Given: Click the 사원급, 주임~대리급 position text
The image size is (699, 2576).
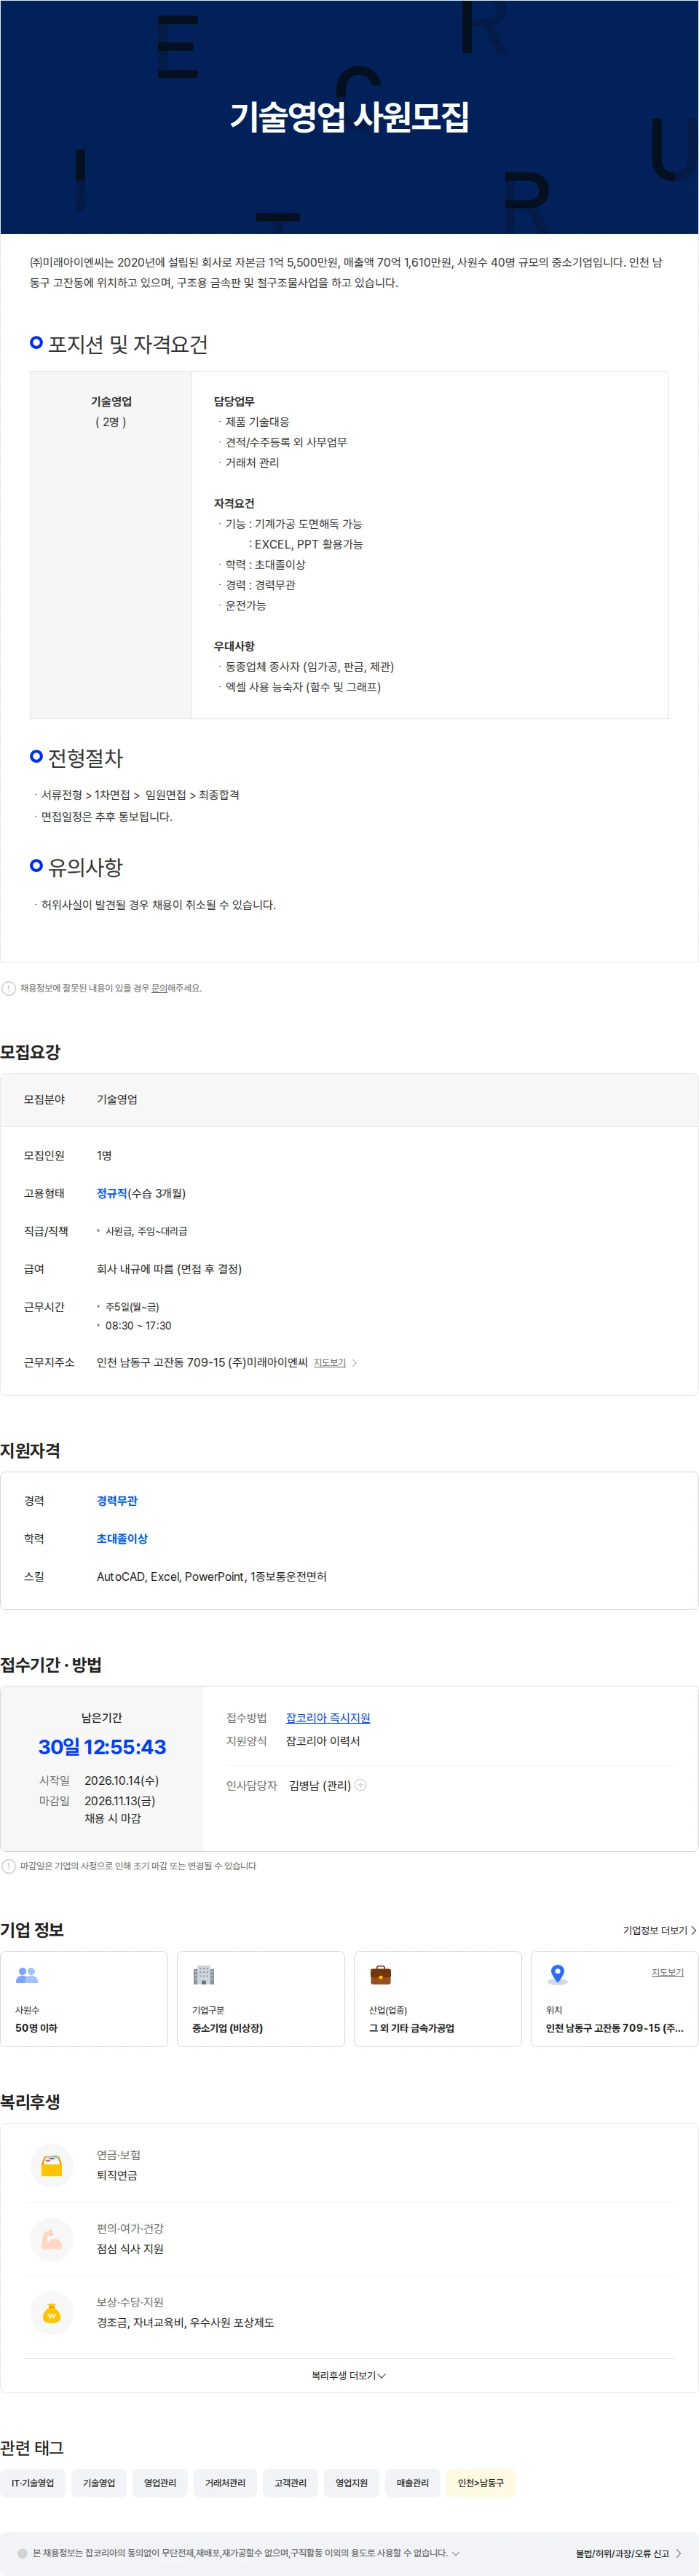Looking at the screenshot, I should point(146,1231).
